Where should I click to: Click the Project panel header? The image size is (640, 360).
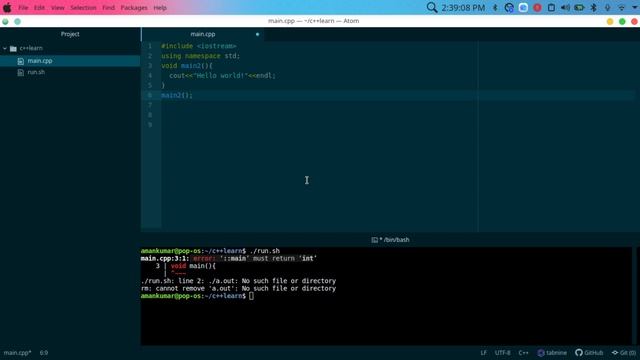click(x=70, y=34)
